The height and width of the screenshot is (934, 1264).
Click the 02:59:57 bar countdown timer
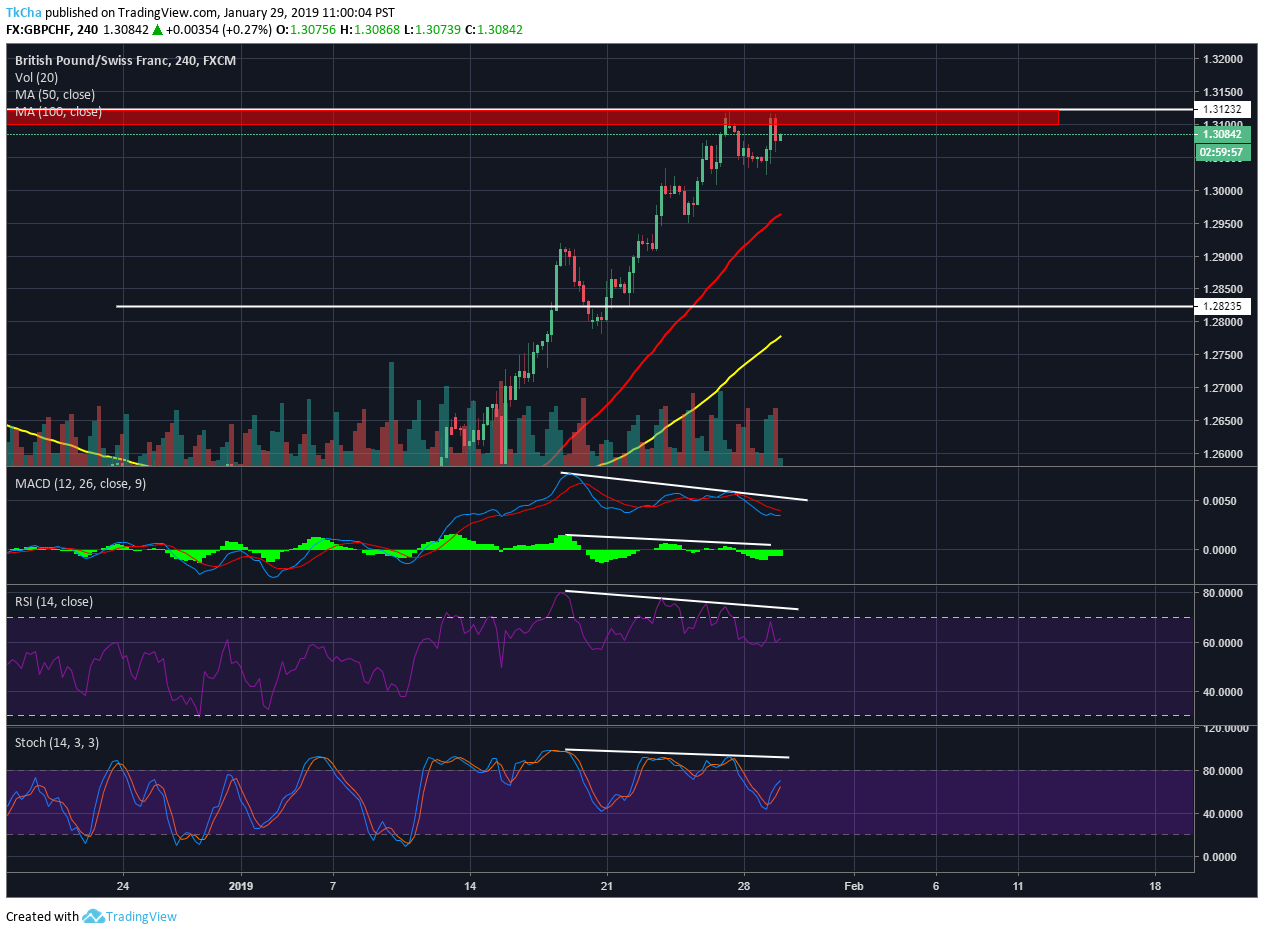1222,152
